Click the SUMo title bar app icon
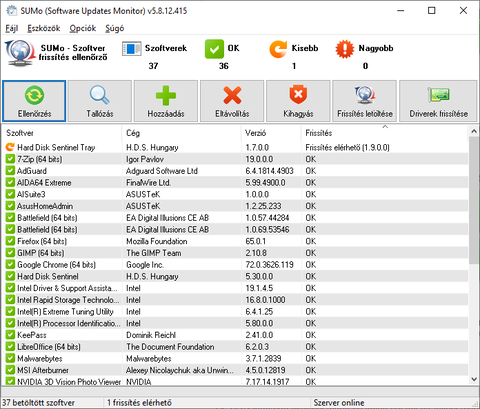This screenshot has width=480, height=409. click(x=11, y=11)
